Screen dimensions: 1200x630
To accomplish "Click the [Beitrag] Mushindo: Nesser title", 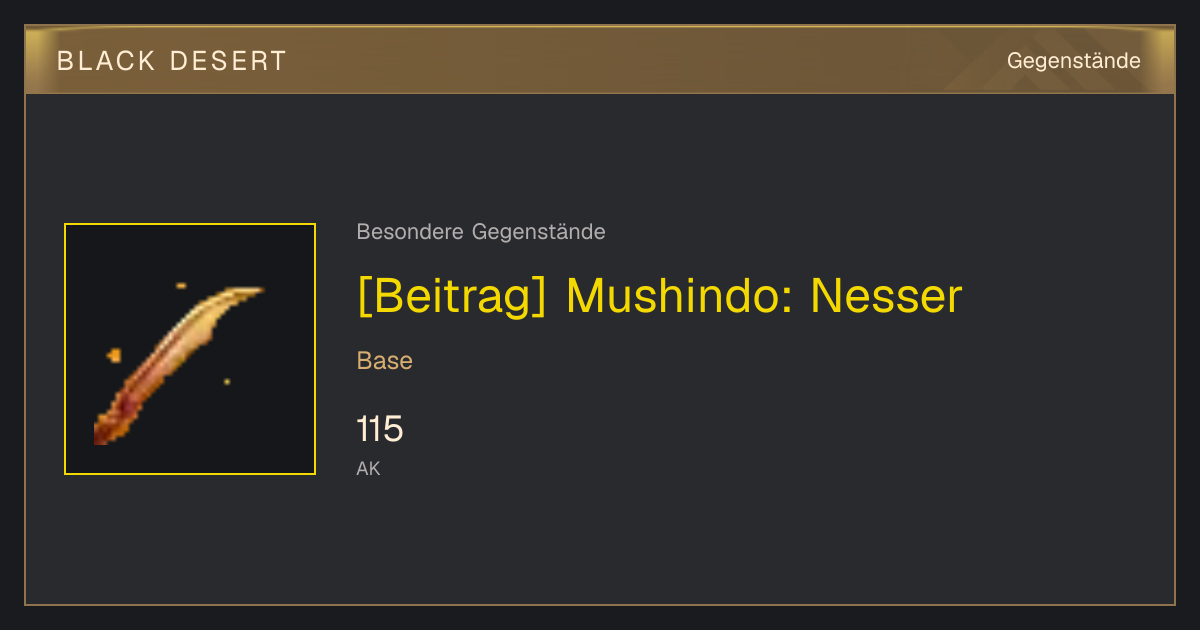I will (659, 296).
